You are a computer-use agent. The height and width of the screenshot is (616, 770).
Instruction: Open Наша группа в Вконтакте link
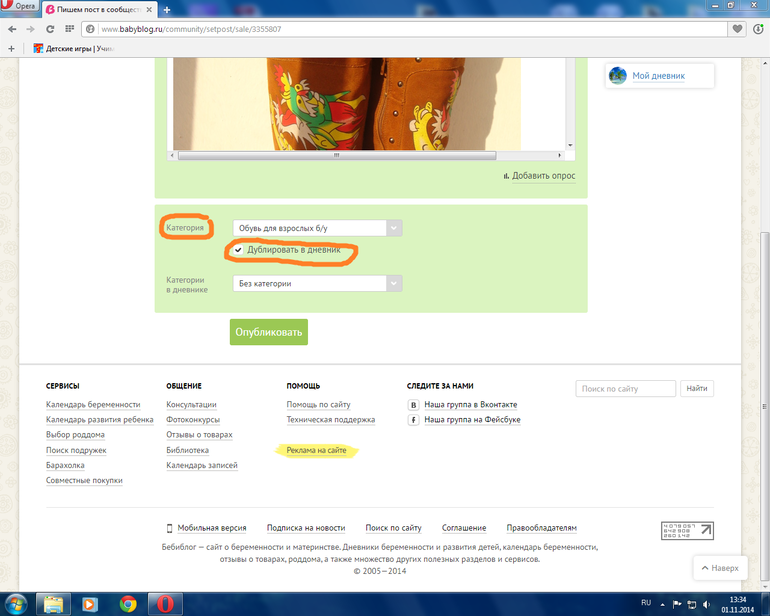[470, 404]
